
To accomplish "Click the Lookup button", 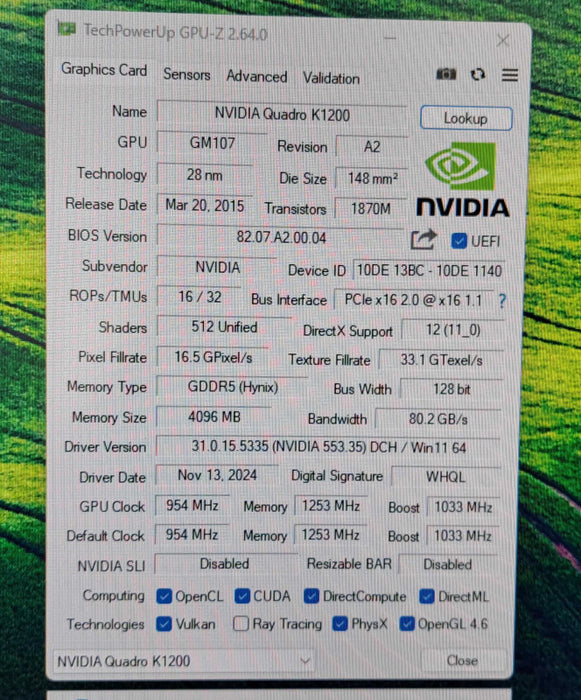I will [466, 118].
